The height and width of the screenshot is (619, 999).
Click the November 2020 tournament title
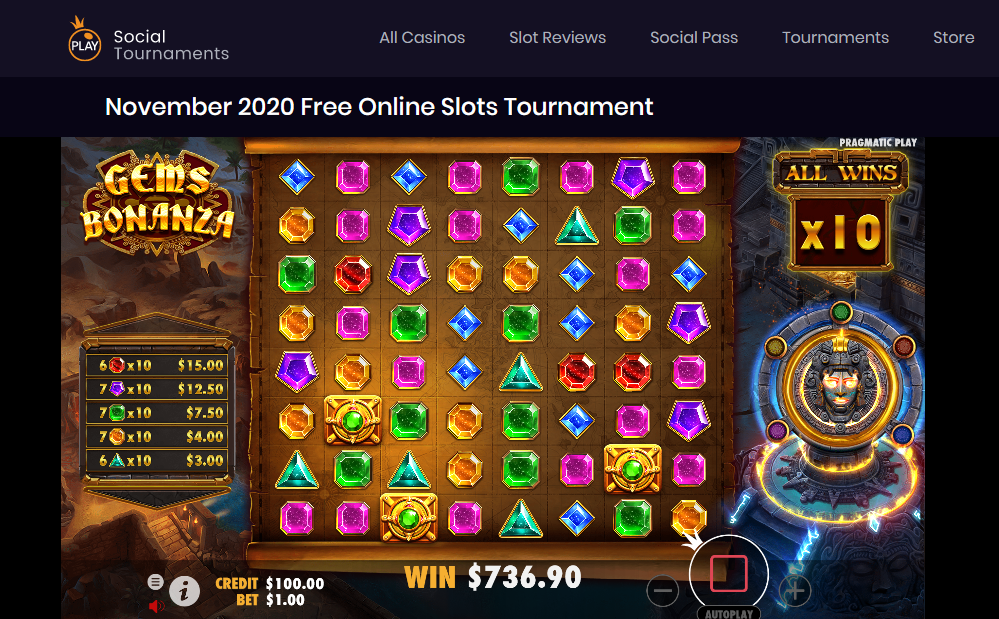379,107
